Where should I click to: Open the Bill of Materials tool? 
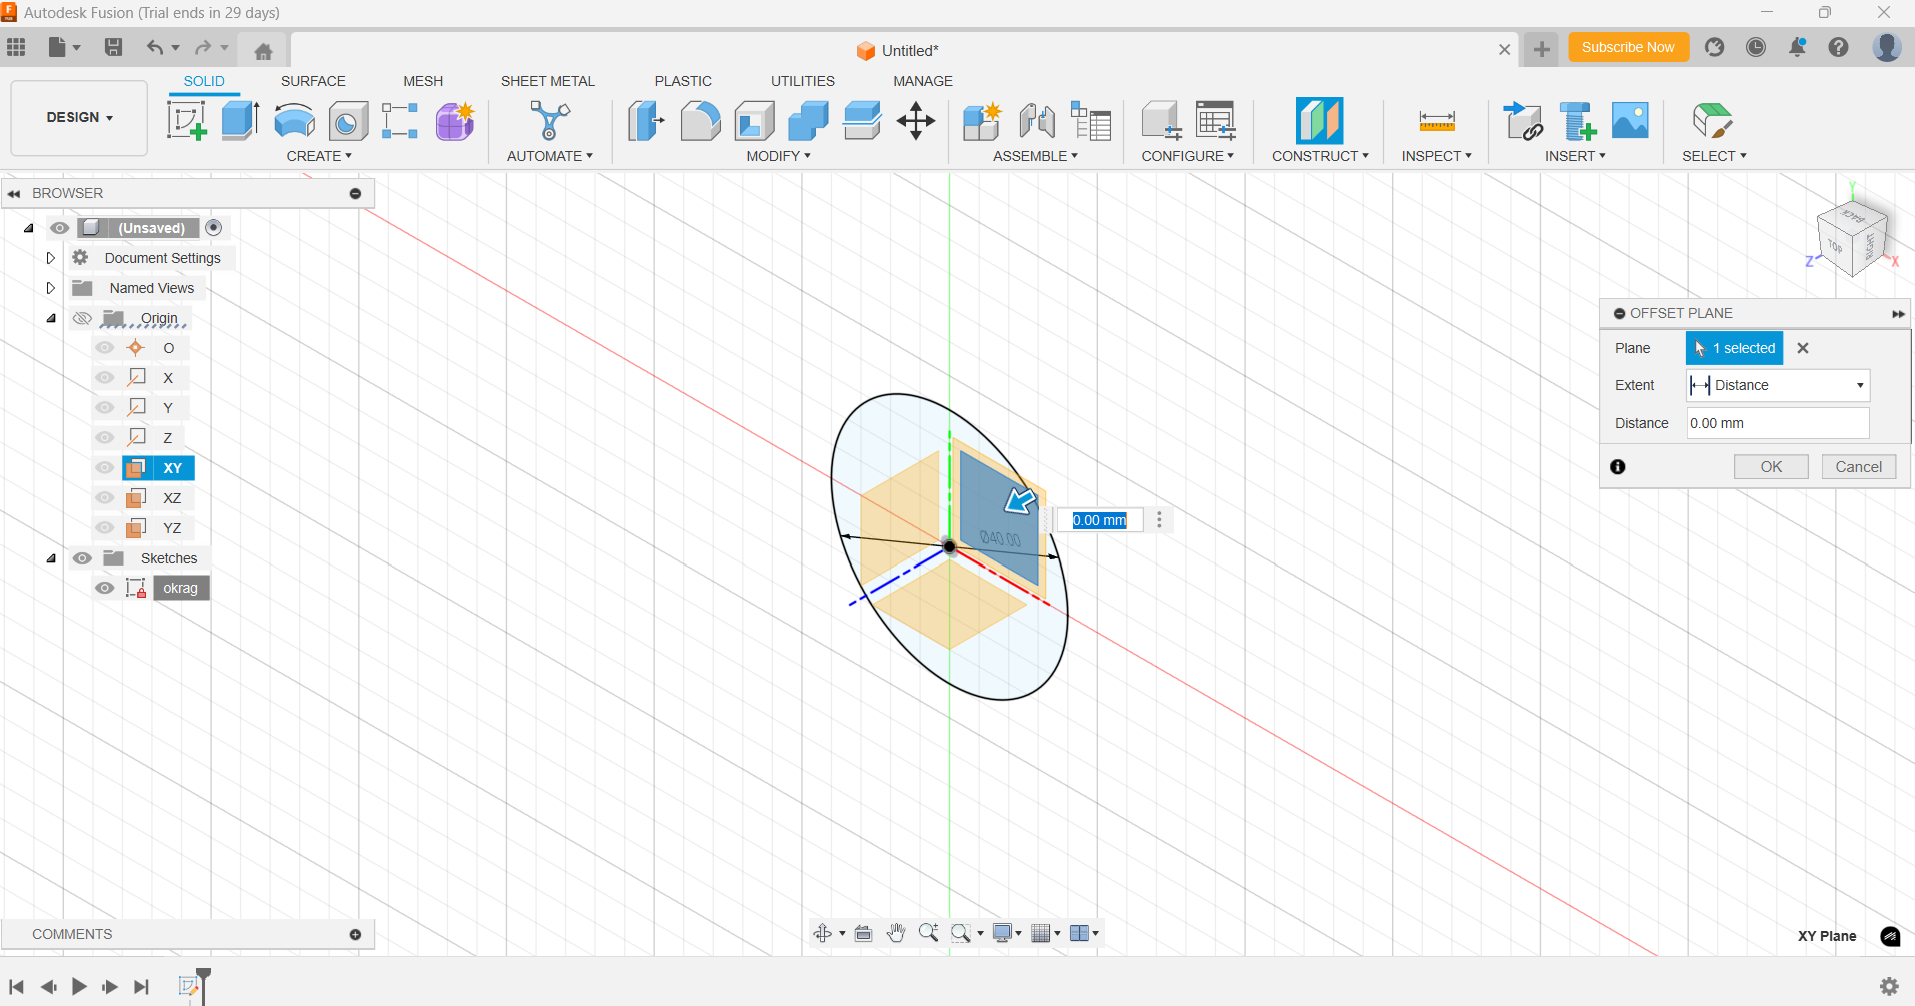1091,121
